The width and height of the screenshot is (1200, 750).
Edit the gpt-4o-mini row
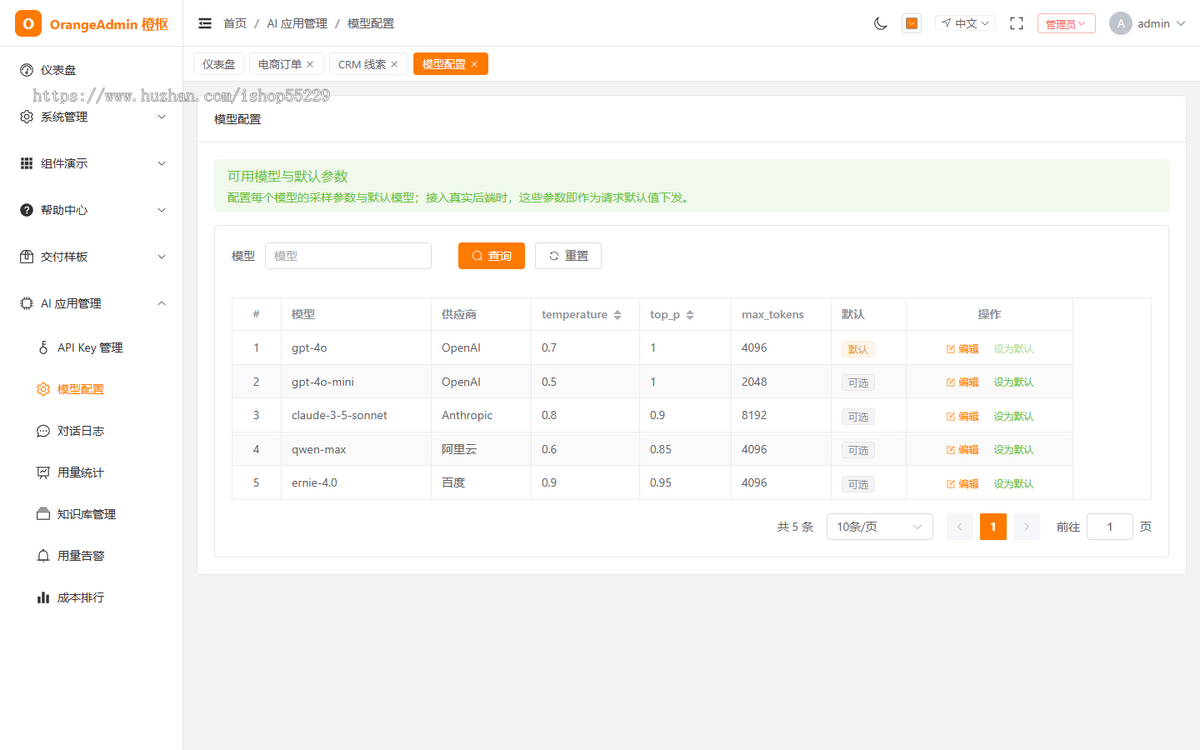(962, 382)
